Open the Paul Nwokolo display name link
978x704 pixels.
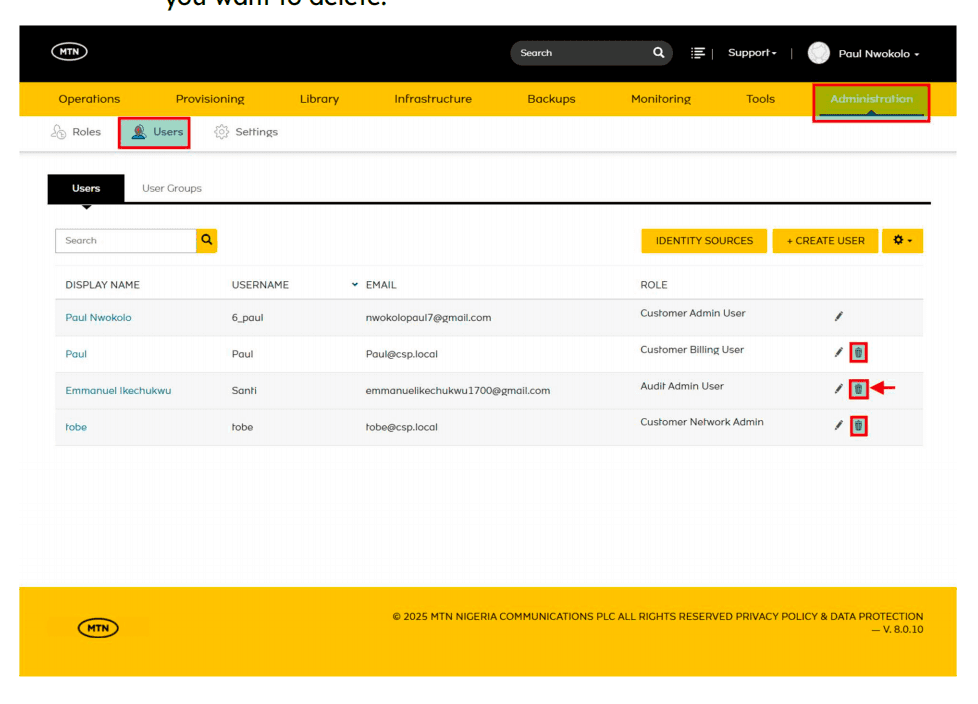[99, 317]
